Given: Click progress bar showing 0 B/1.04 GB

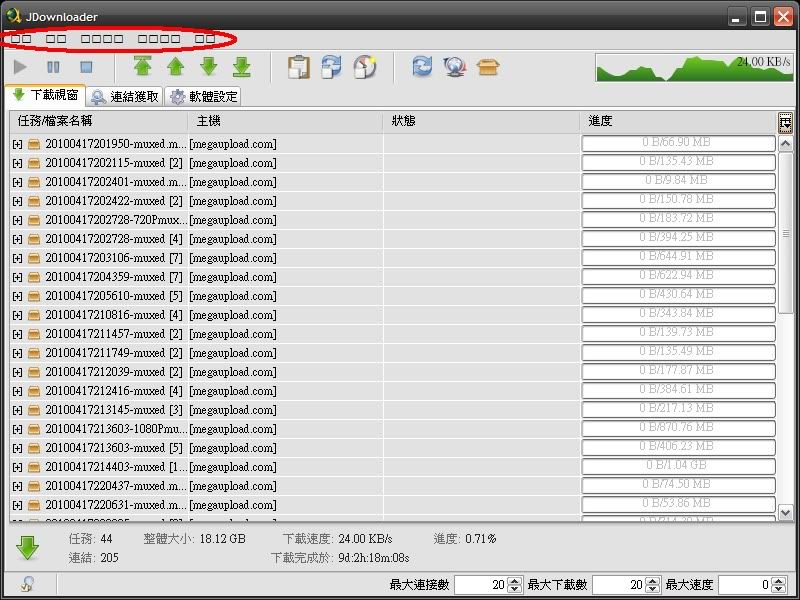Looking at the screenshot, I should 679,466.
